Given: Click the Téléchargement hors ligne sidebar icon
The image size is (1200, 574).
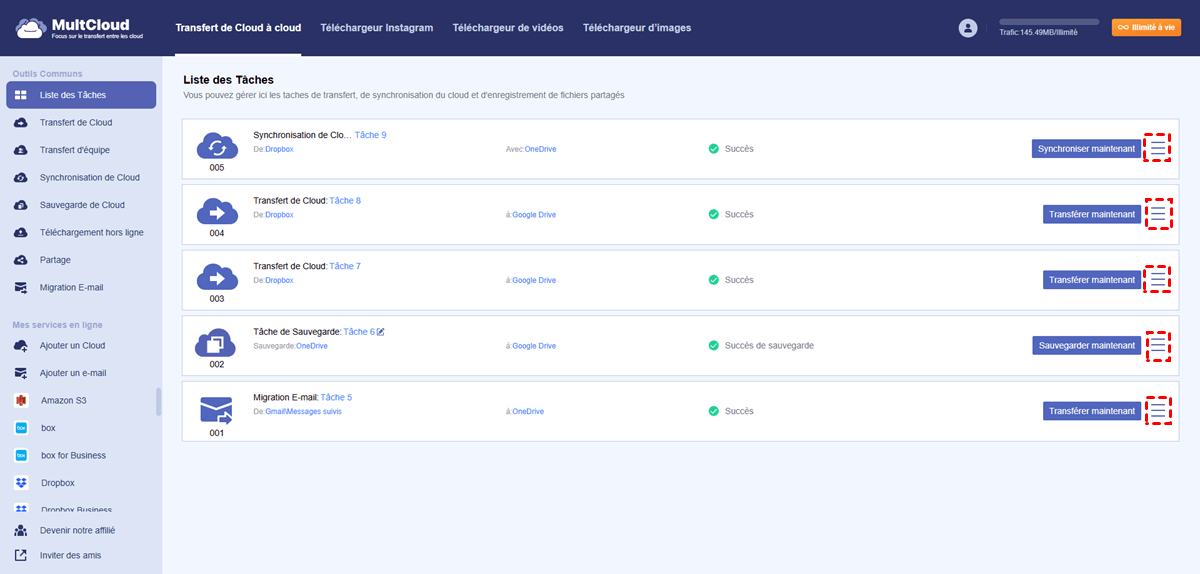Looking at the screenshot, I should [x=21, y=232].
